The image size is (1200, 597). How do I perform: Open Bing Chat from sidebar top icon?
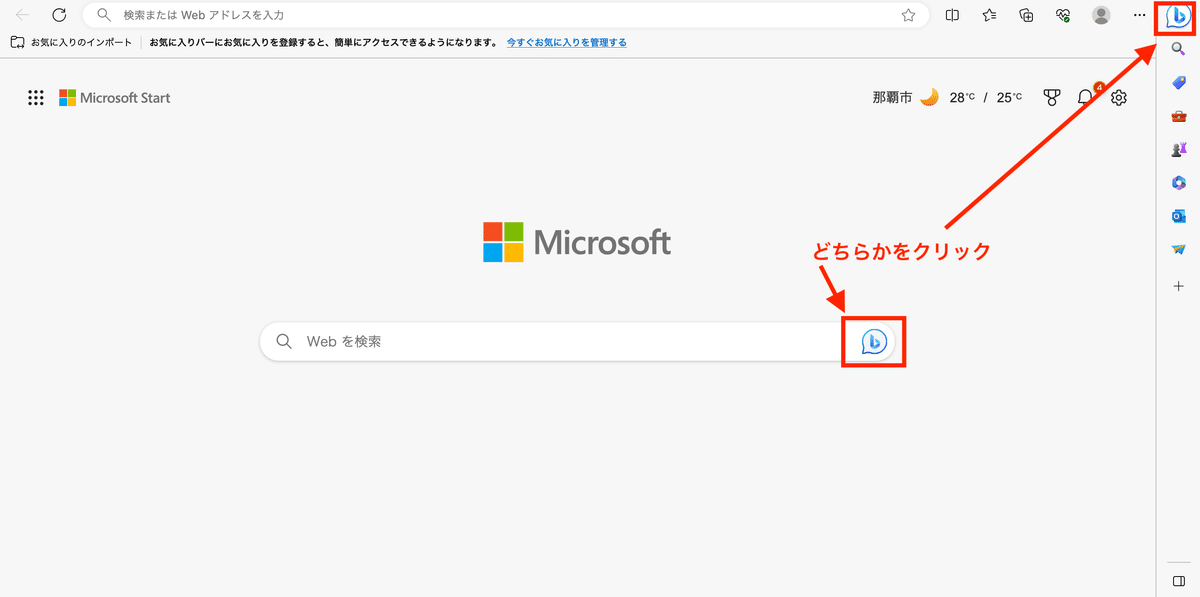tap(1177, 16)
